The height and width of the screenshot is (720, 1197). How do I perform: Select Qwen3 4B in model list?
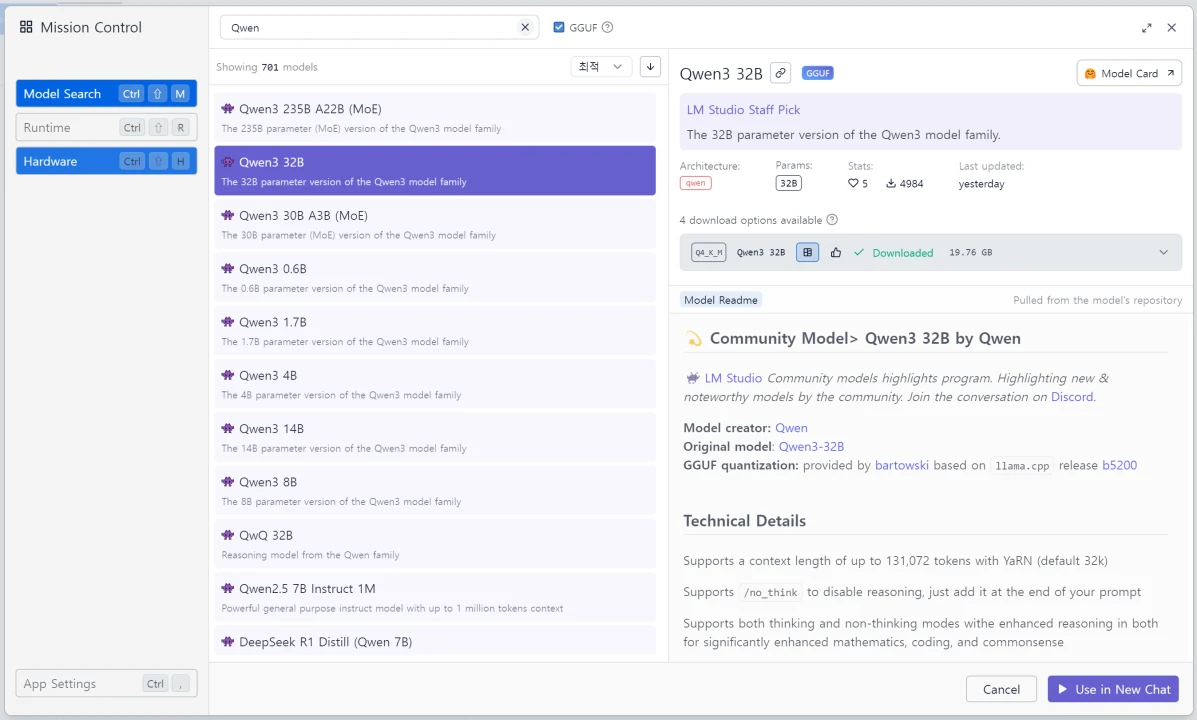pyautogui.click(x=435, y=384)
